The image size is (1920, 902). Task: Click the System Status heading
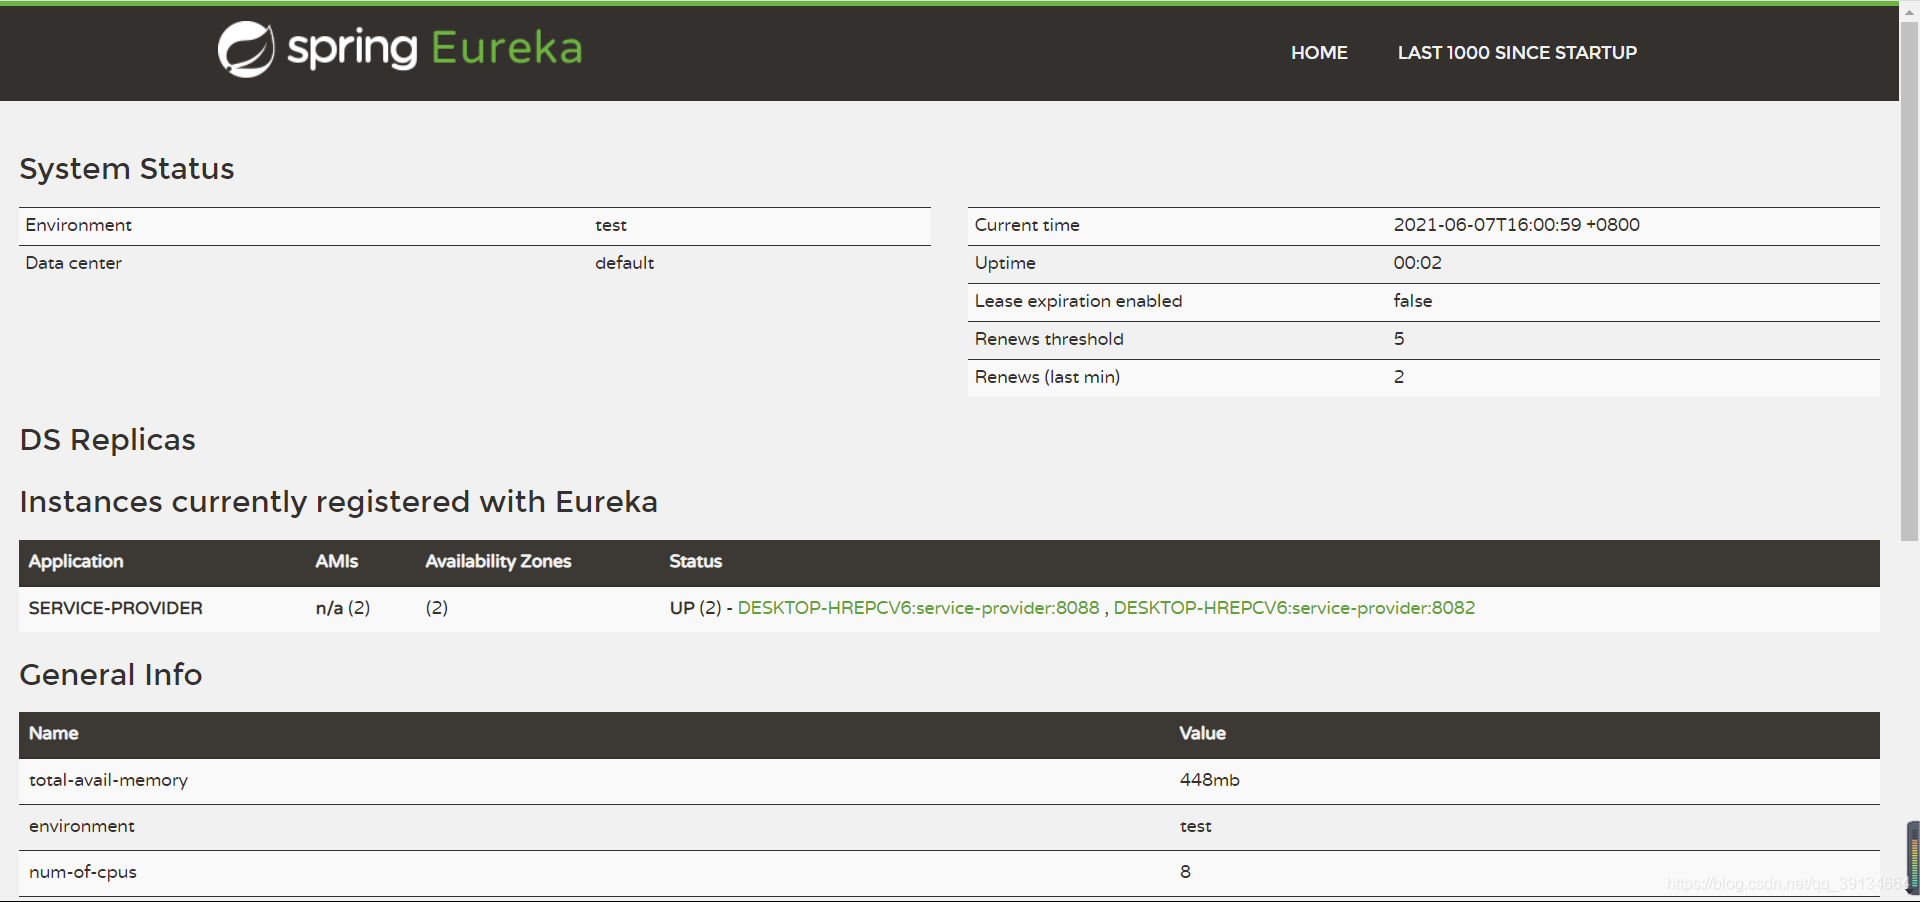click(x=127, y=169)
